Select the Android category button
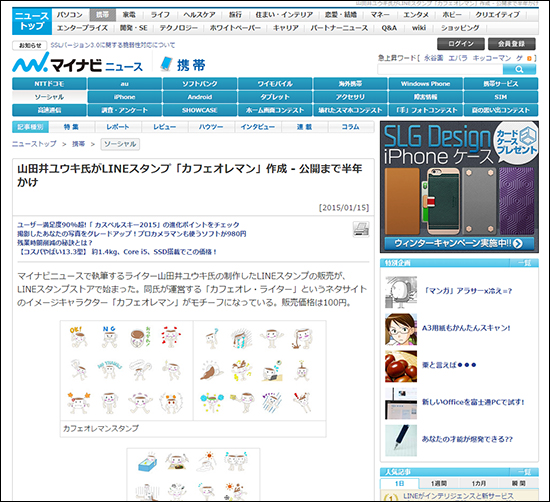This screenshot has width=550, height=502. [x=200, y=97]
